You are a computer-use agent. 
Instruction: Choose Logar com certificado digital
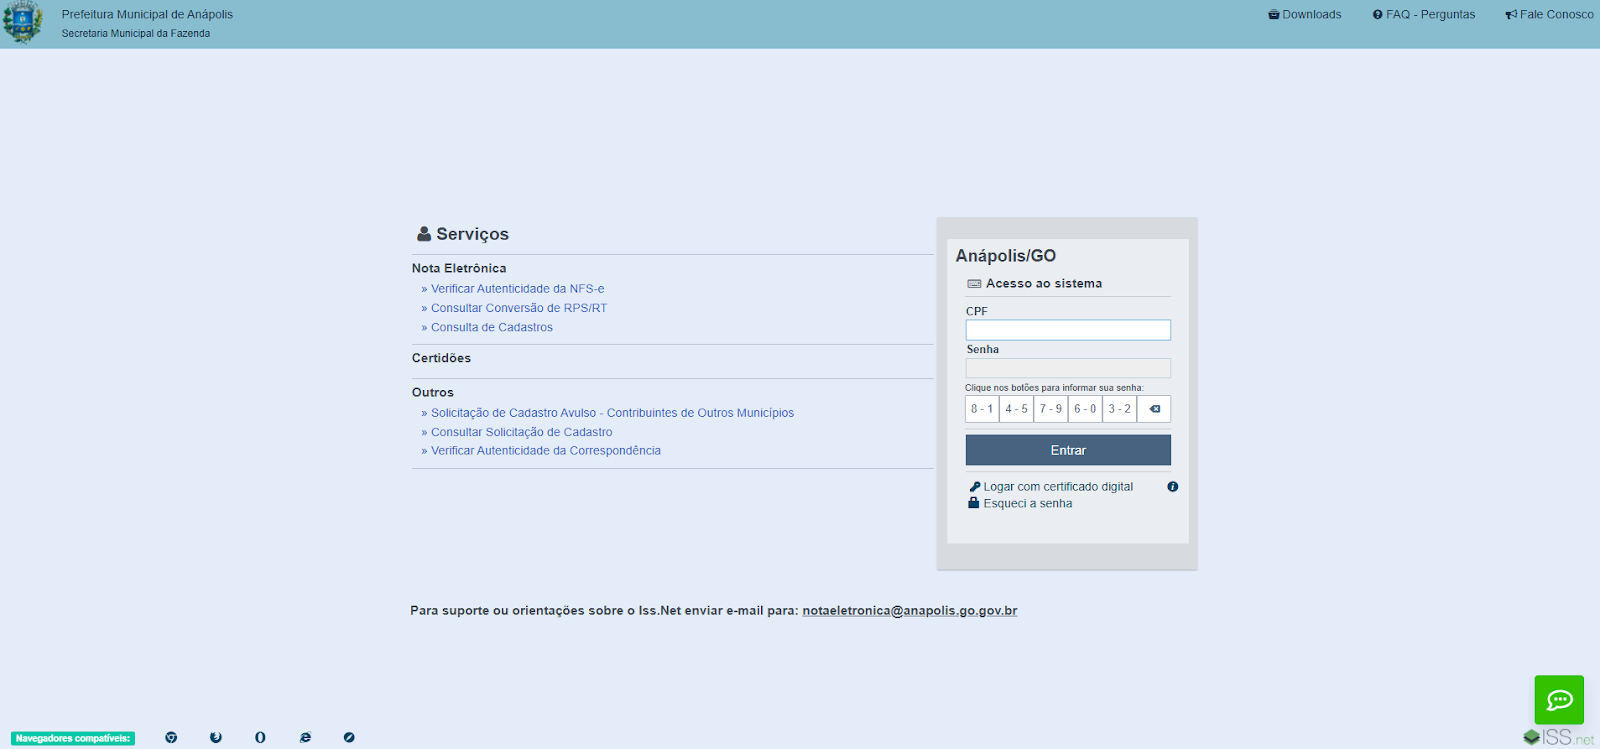tap(1058, 487)
